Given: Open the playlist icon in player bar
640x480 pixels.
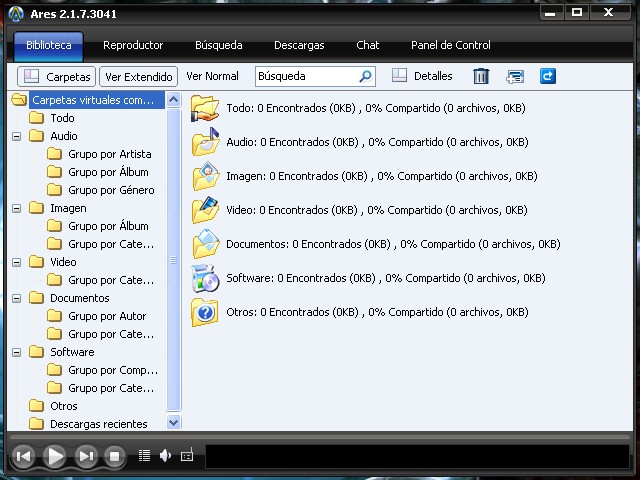Looking at the screenshot, I should pos(144,456).
